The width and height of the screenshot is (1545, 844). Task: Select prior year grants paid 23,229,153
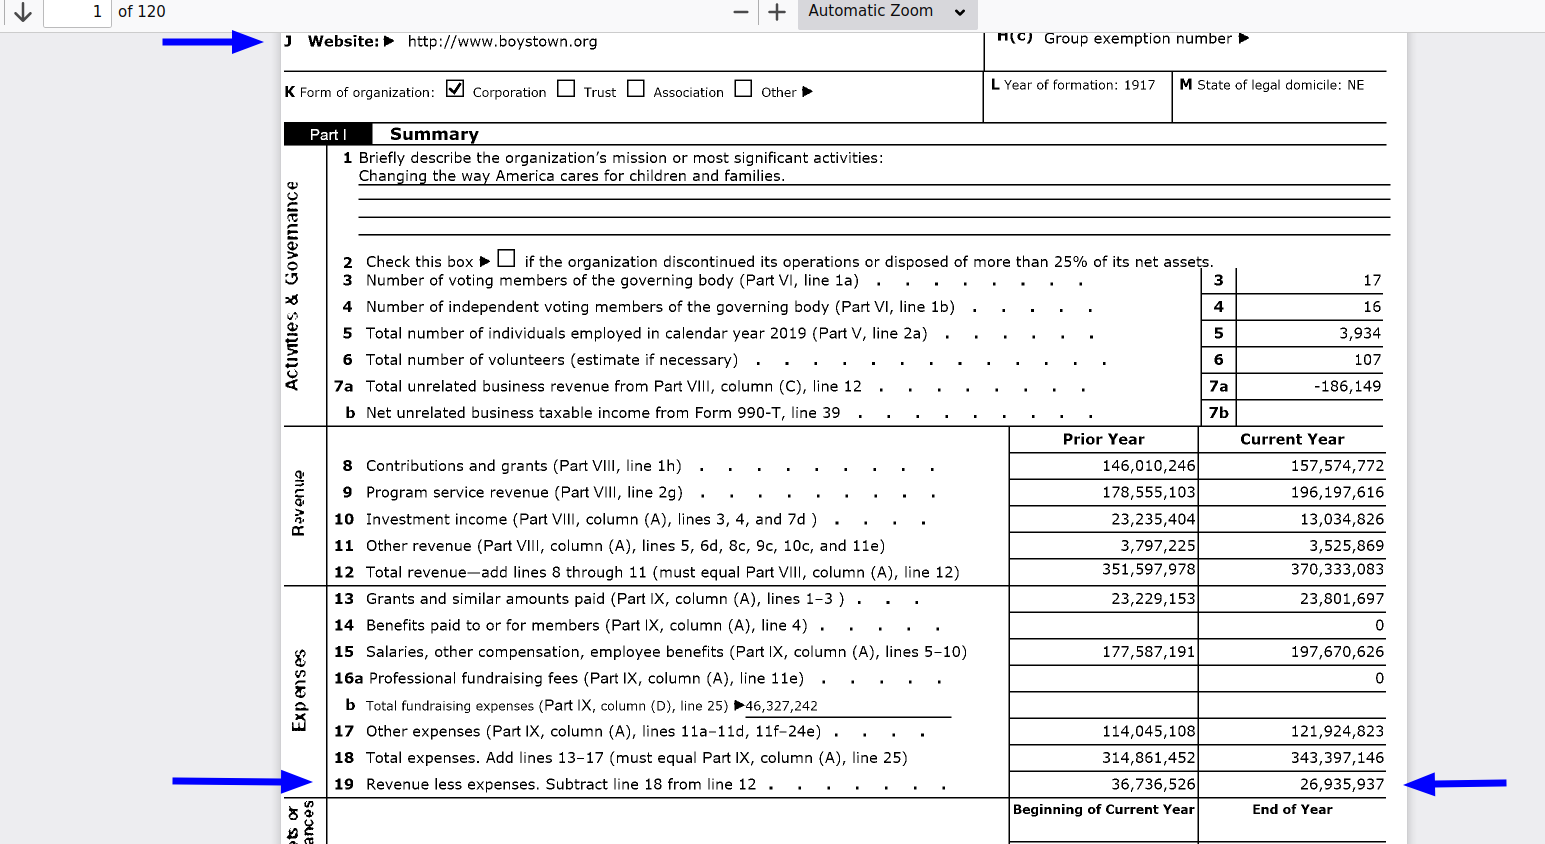click(1153, 599)
